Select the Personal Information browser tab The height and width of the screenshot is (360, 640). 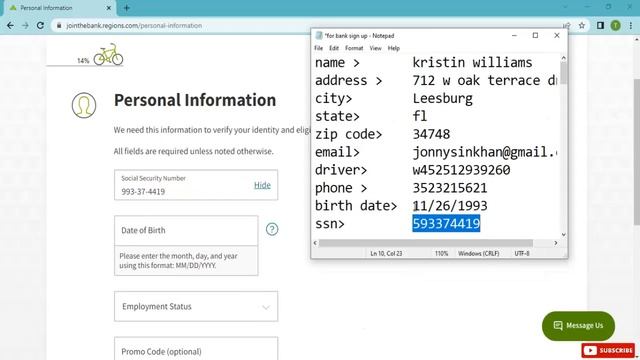coord(60,8)
